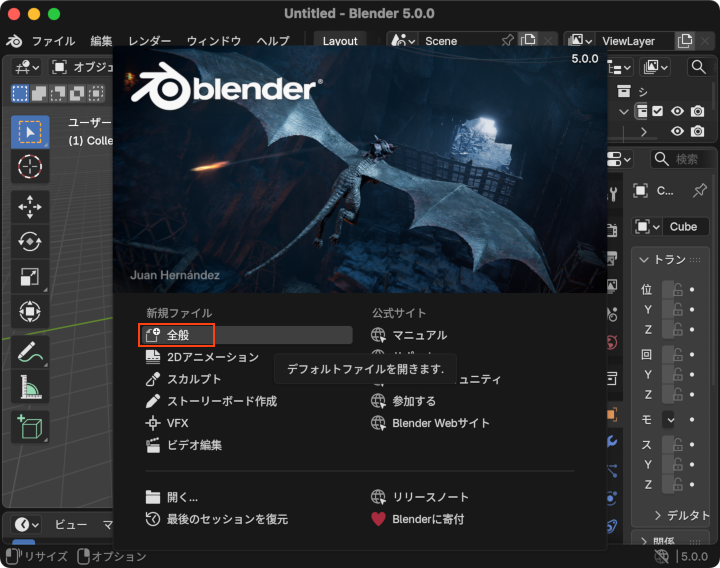Open the outliner display mode dropdown

click(619, 68)
